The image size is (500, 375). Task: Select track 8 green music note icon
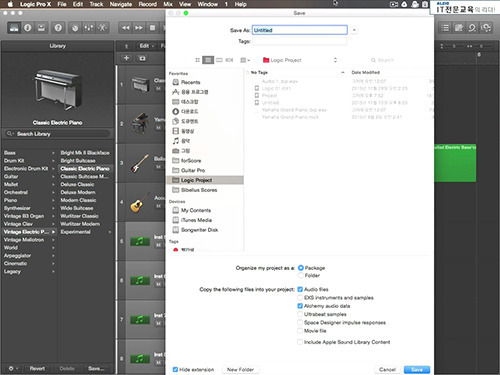[x=140, y=359]
